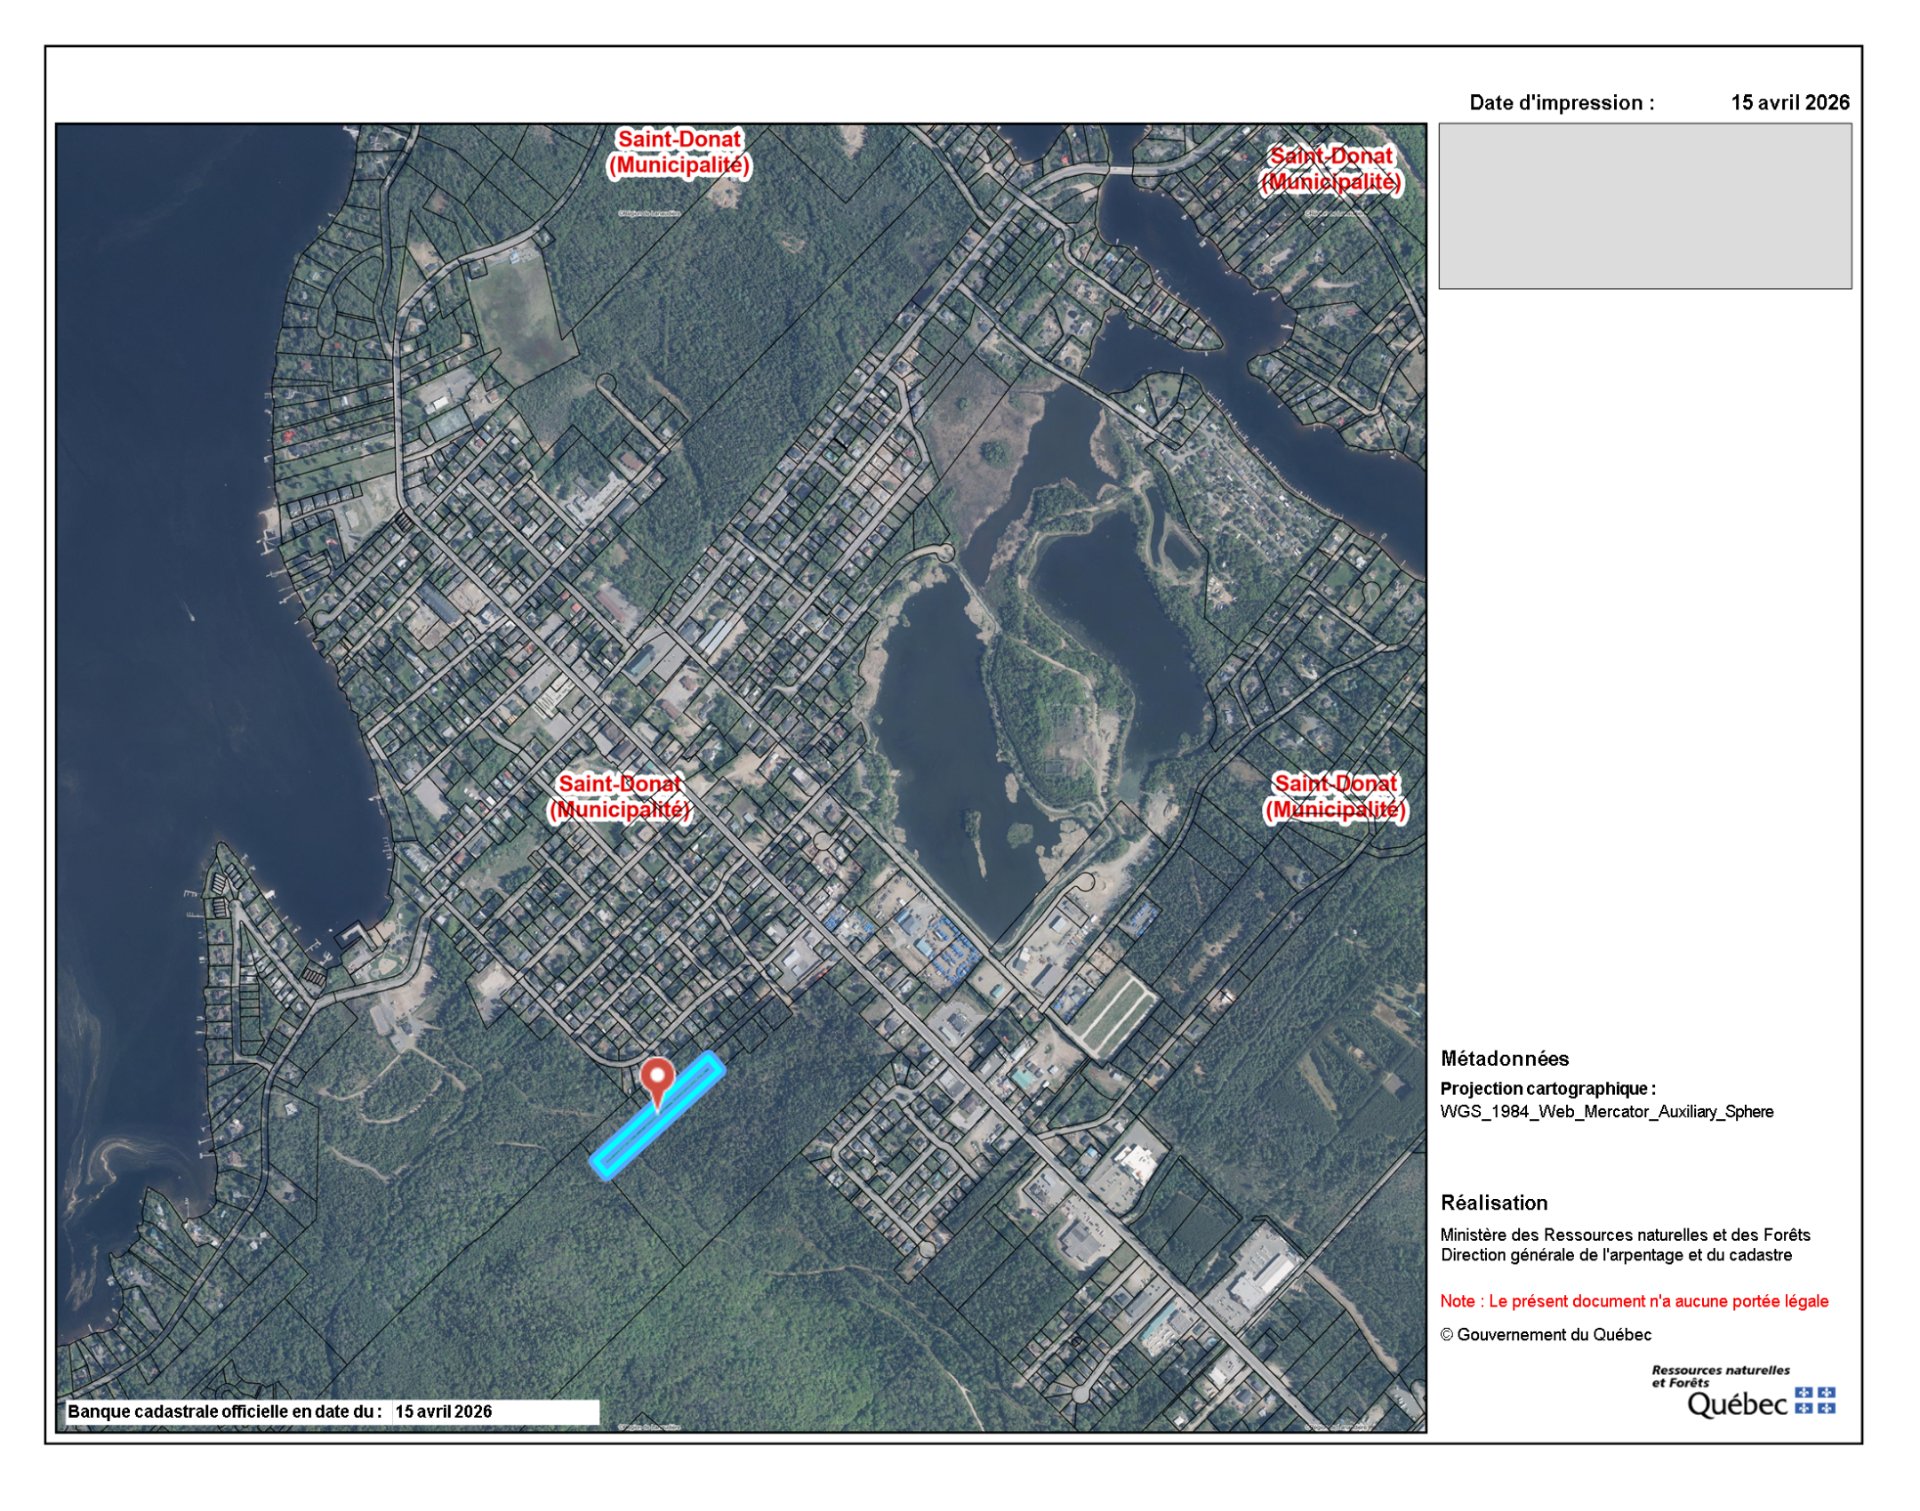1920x1511 pixels.
Task: Click the red legal note text
Action: (x=1634, y=1301)
